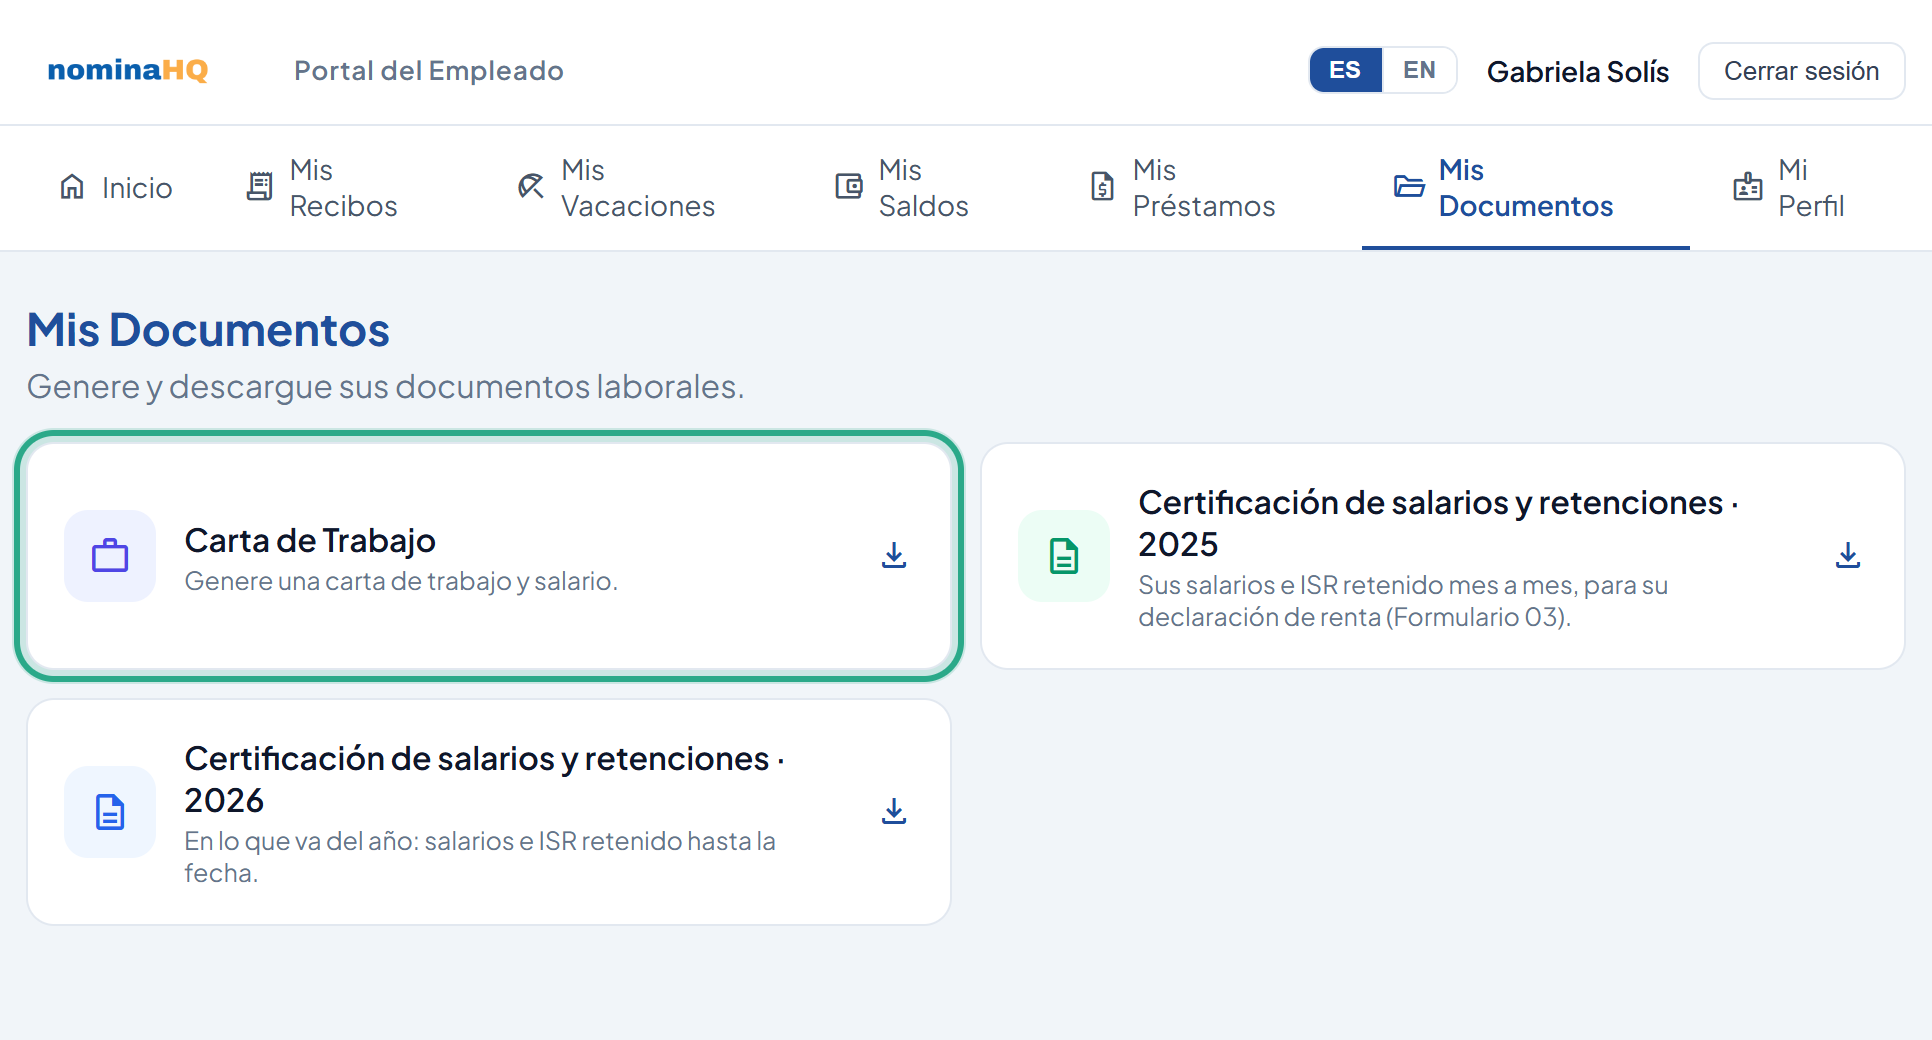Open the Mis Saldos tab
1932x1040 pixels.
tap(903, 188)
